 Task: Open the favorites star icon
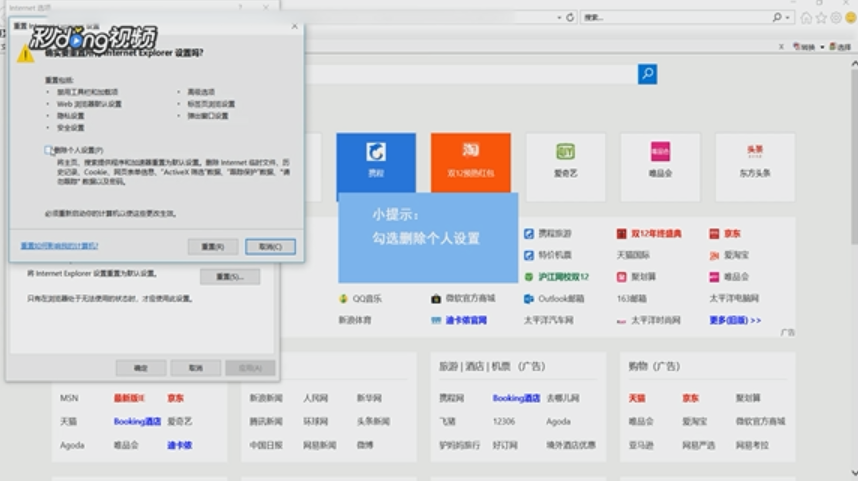(x=821, y=18)
